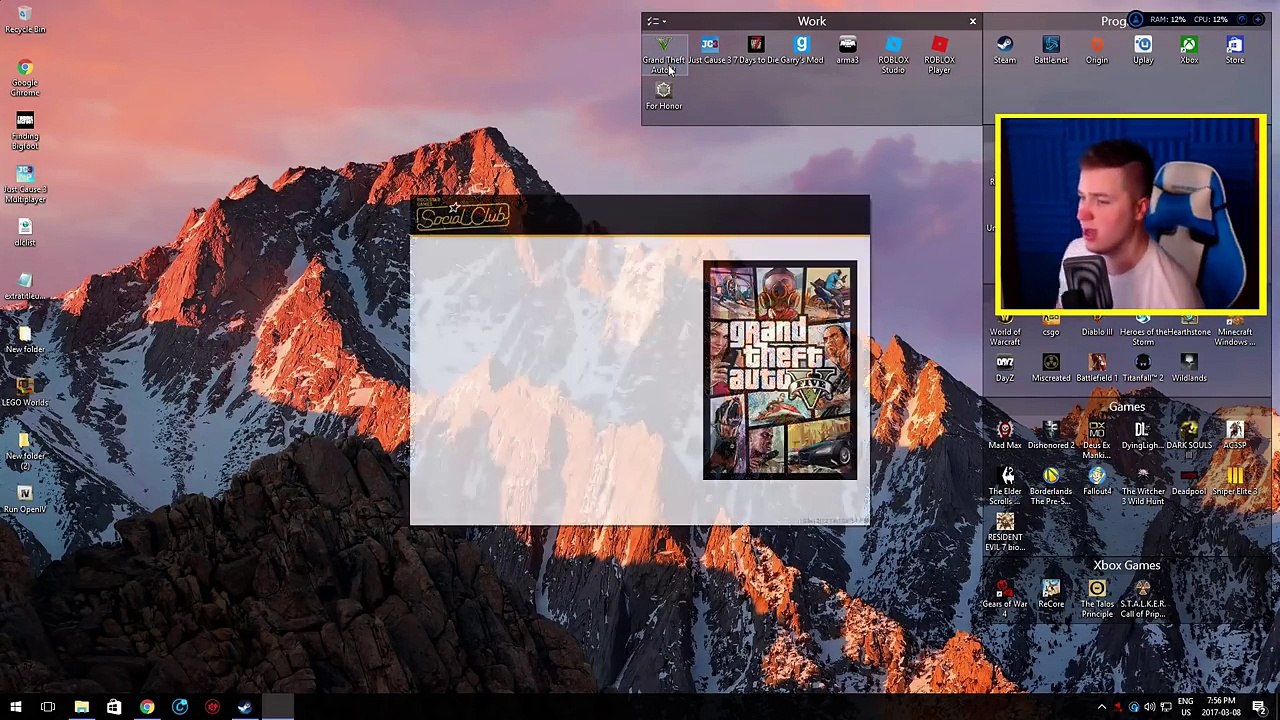Show hidden system tray icons
Screen dimensions: 1280x720
tap(1102, 708)
